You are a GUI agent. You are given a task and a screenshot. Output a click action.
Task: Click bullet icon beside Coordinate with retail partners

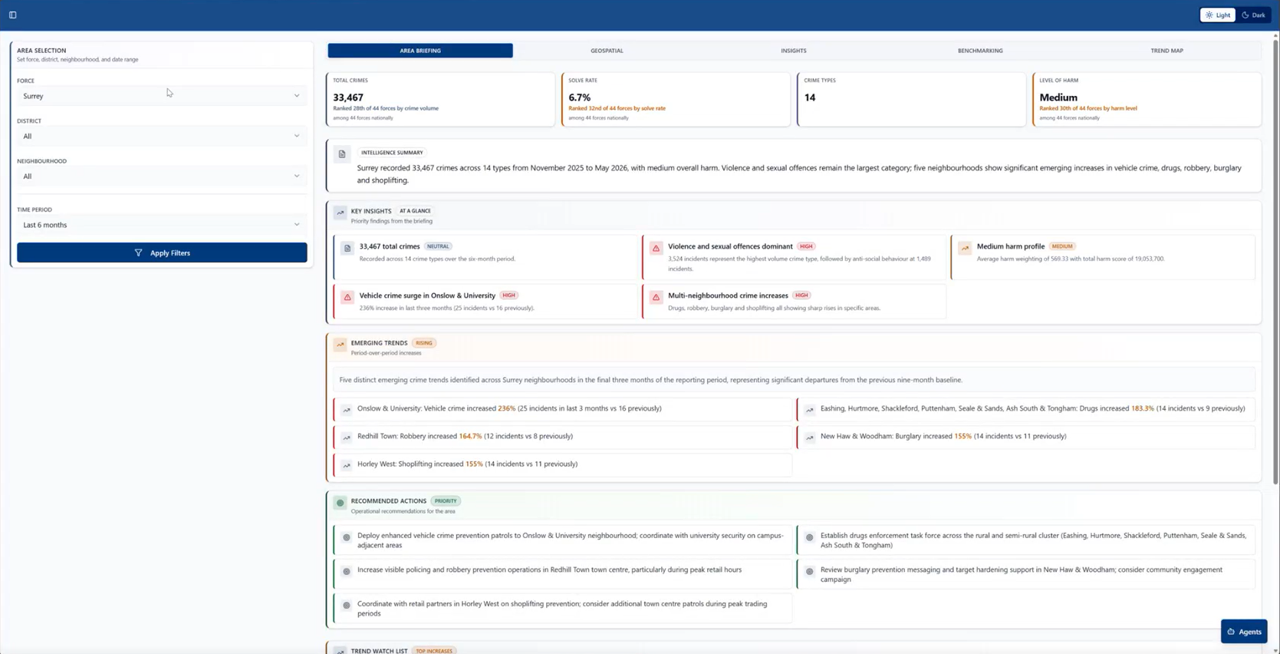pos(347,605)
